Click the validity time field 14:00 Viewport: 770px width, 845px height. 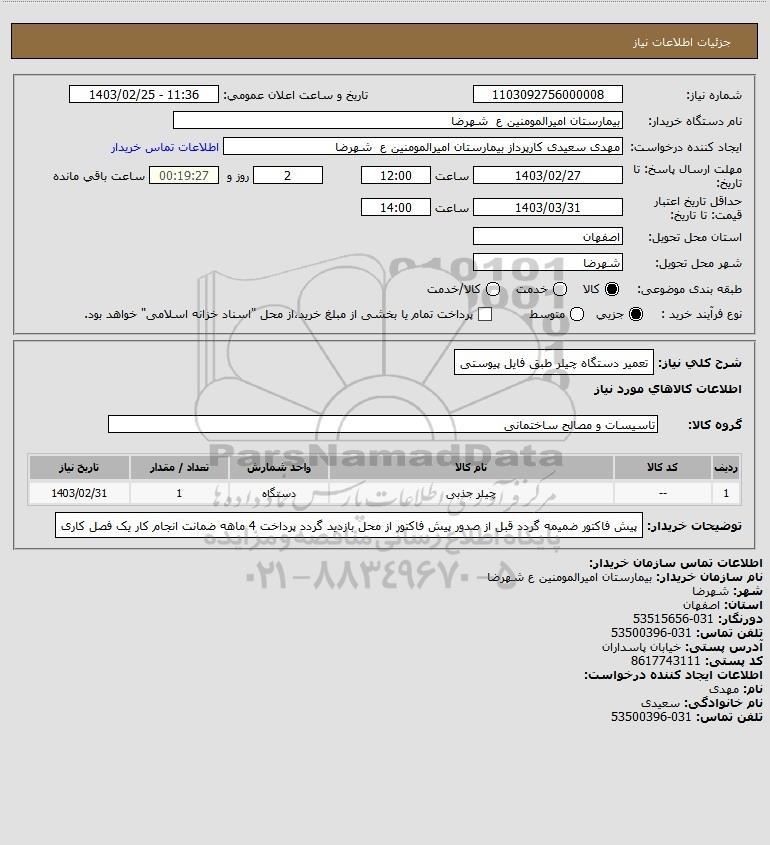(x=396, y=207)
